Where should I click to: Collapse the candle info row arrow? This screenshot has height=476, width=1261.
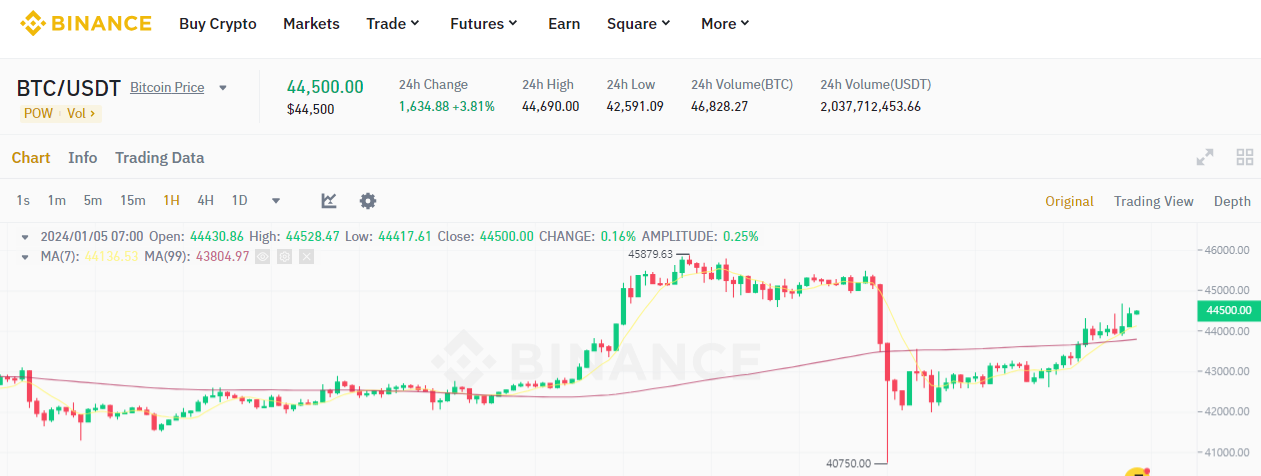point(25,237)
